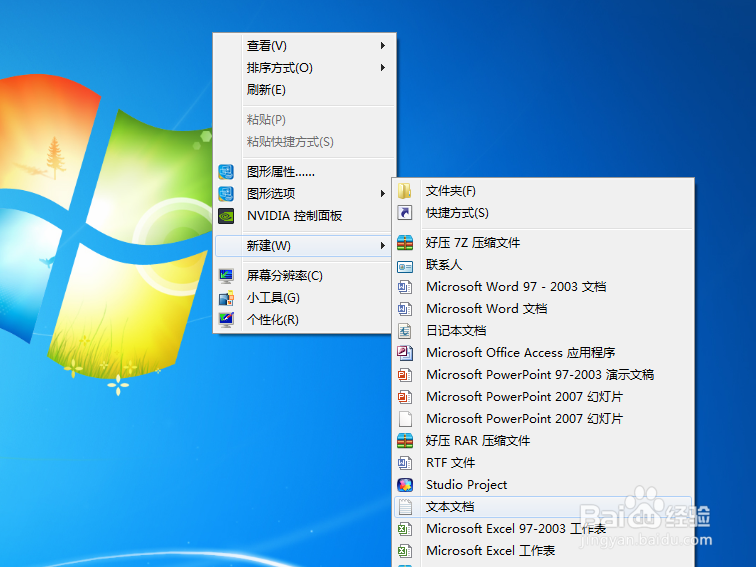This screenshot has width=756, height=567.
Task: Click the 好压 7Z archive icon
Action: (405, 243)
